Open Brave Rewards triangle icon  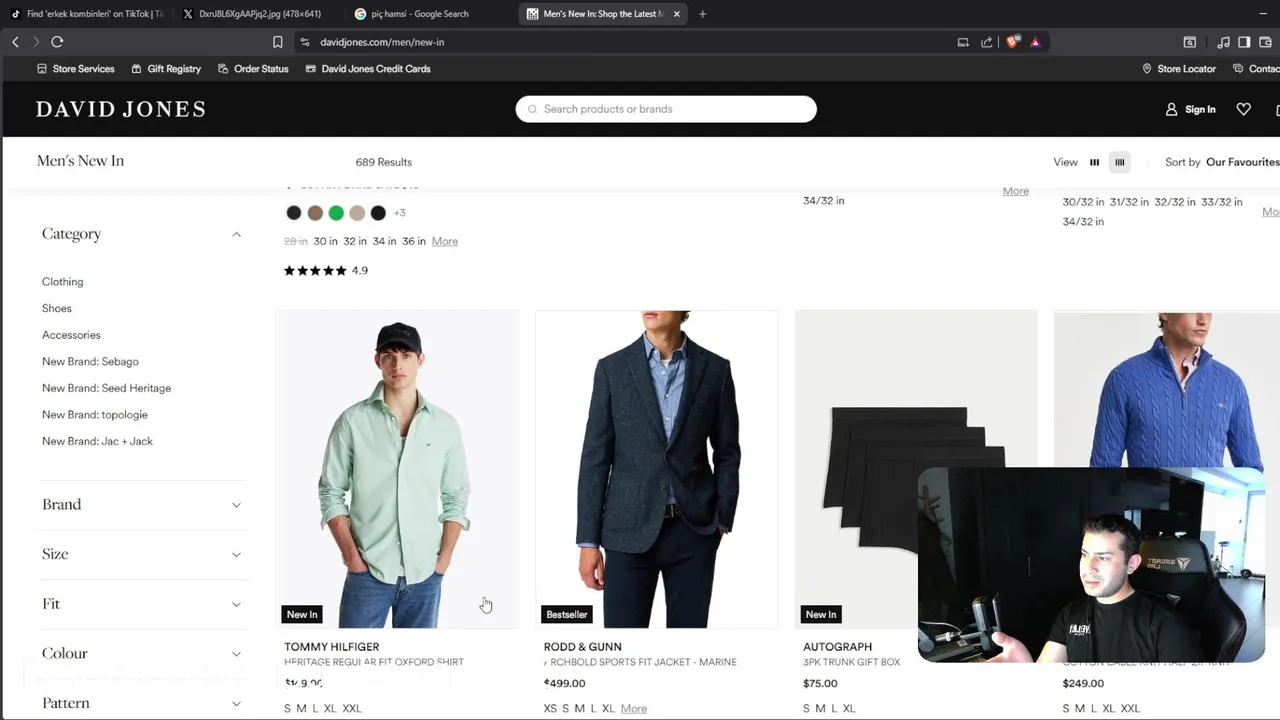coord(1035,42)
